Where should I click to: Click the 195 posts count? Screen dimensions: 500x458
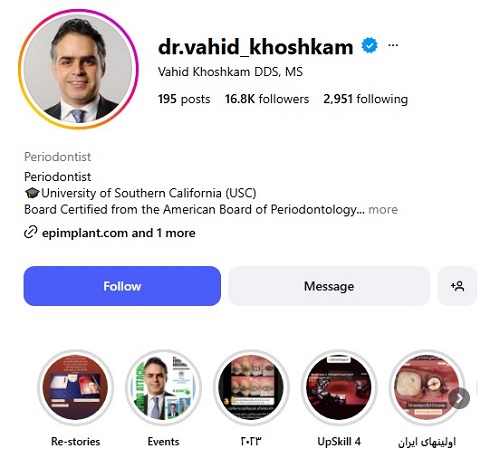coord(184,99)
